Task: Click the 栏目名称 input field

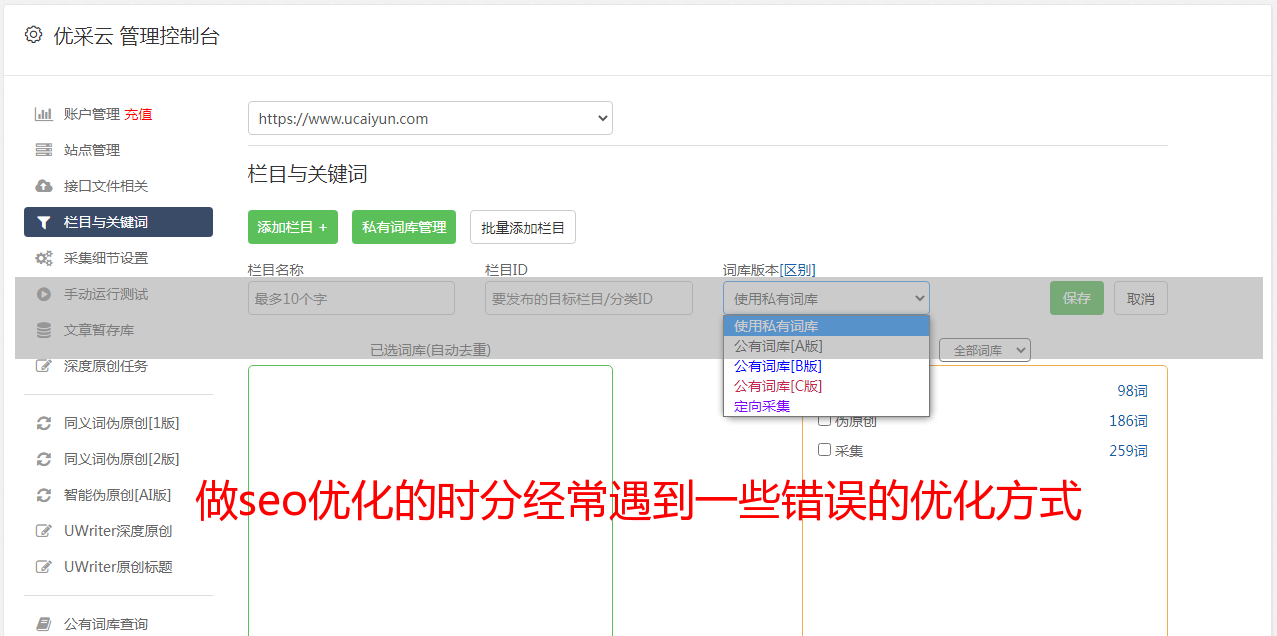Action: tap(351, 298)
